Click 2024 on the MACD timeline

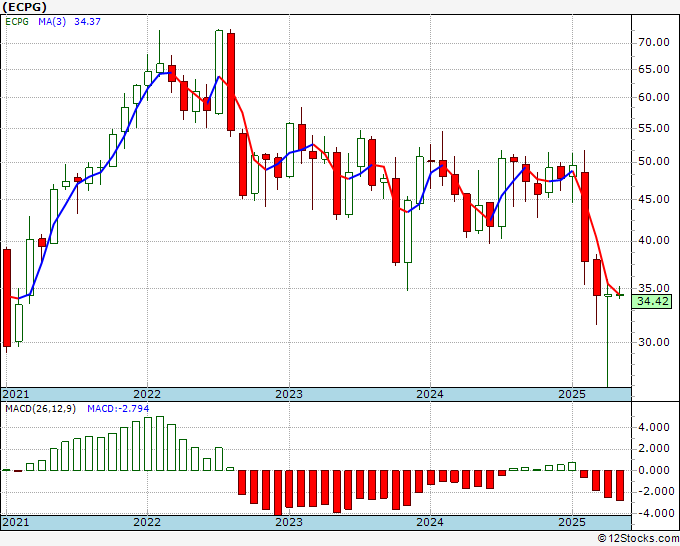click(430, 522)
